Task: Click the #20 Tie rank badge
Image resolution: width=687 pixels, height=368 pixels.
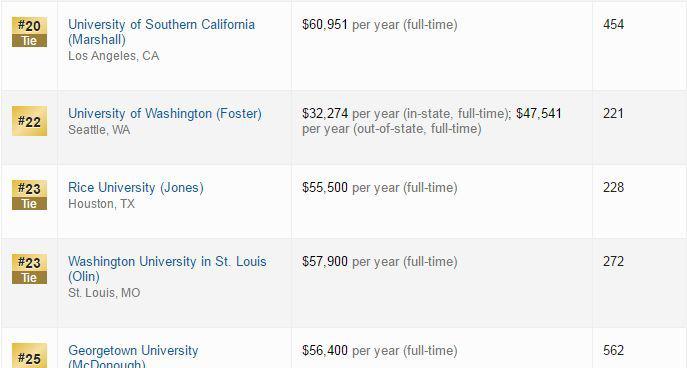Action: point(29,32)
